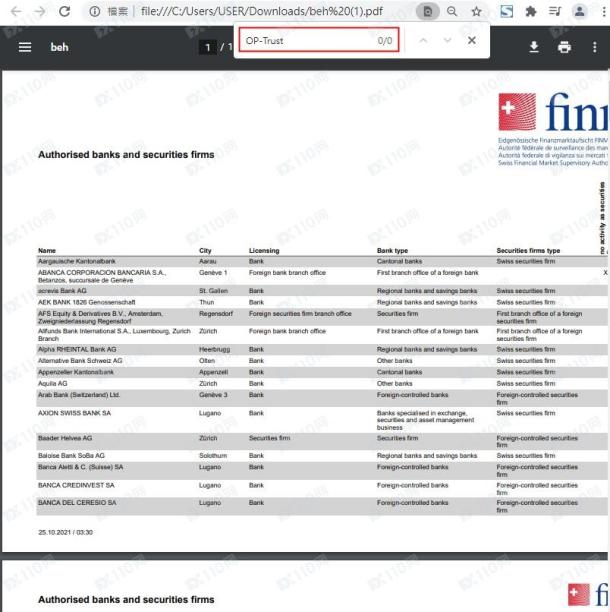Select 'Alpha RHEINTAL Bank AG' entry
The width and height of the screenshot is (610, 612).
77,349
